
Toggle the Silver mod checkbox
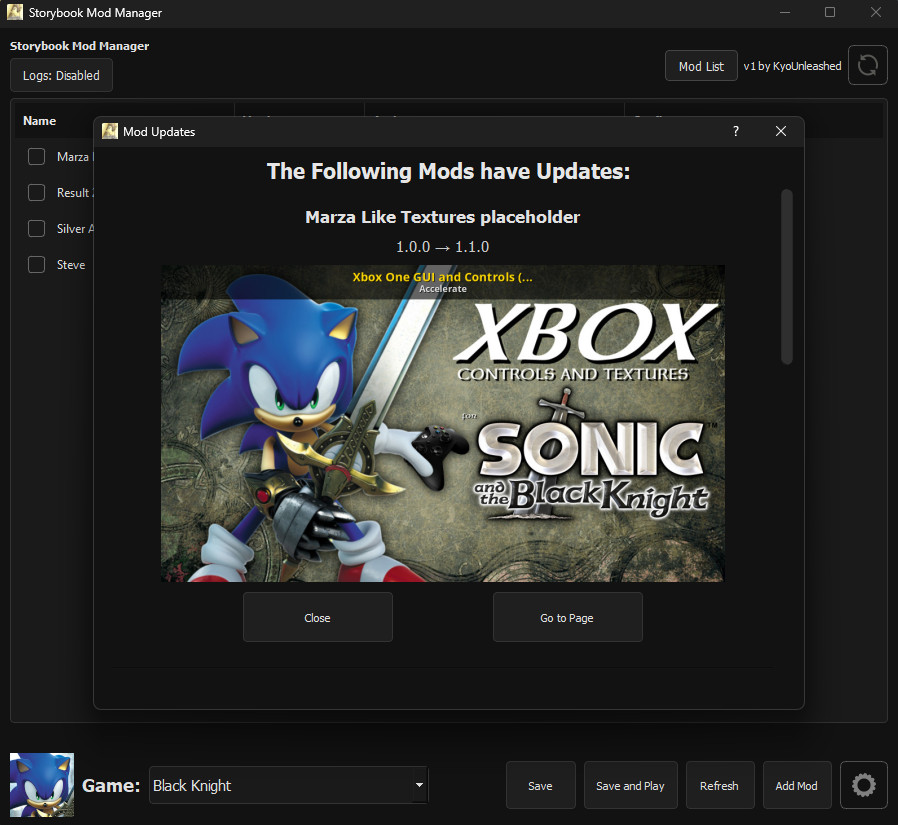coord(37,228)
